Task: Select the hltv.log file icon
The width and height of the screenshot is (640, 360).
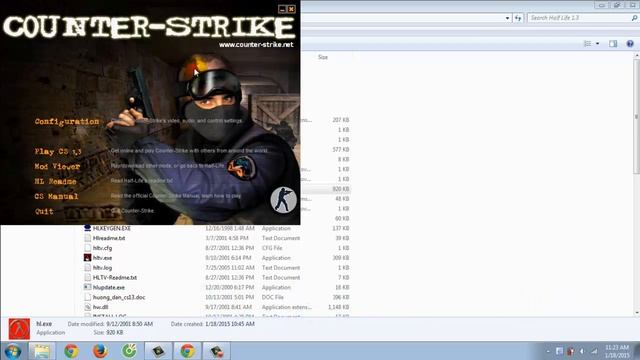Action: tap(87, 267)
